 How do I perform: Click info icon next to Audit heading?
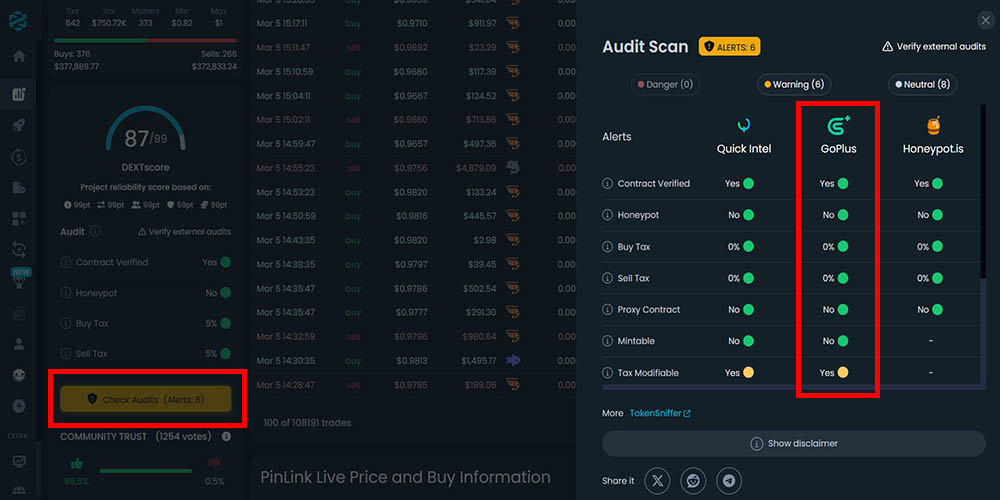[x=95, y=231]
